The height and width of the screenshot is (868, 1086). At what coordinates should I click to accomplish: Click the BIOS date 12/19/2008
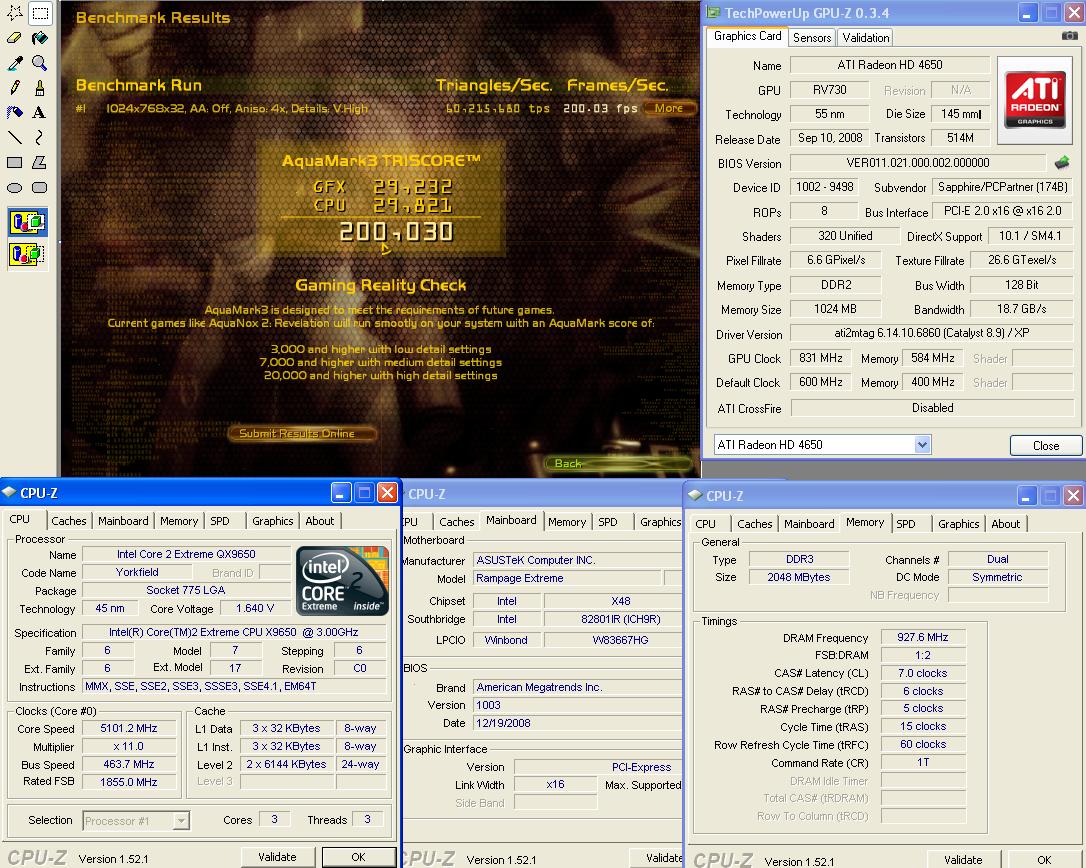pos(578,723)
